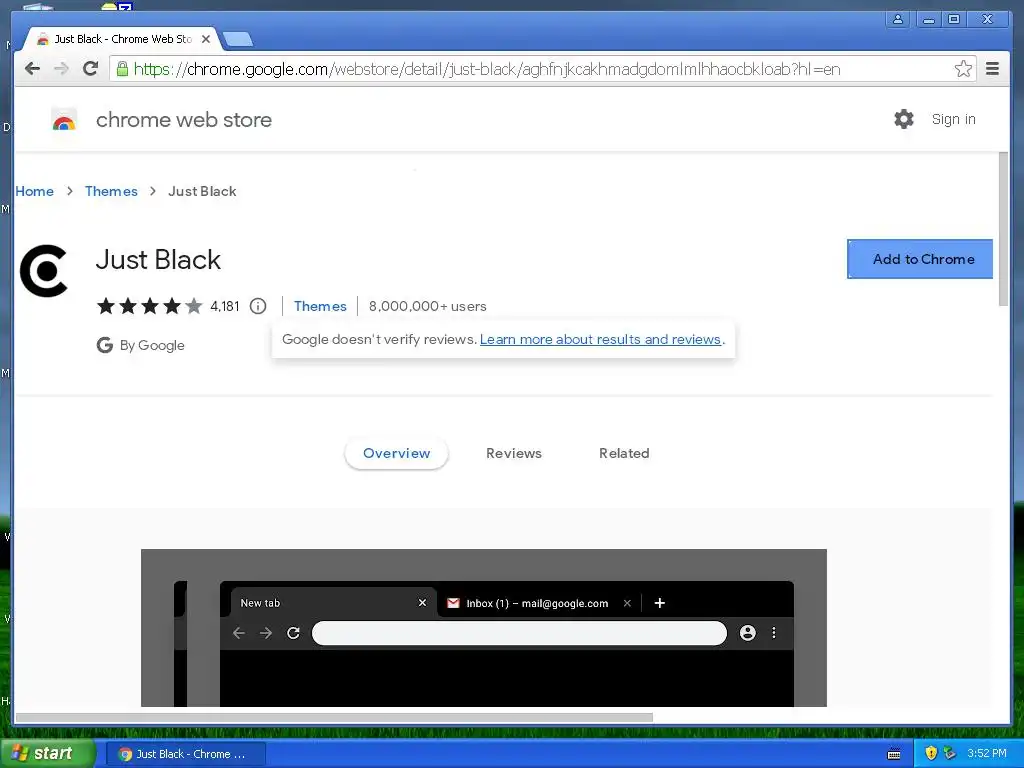The image size is (1024, 768).
Task: Open Themes category link beside rating
Action: pyautogui.click(x=320, y=306)
